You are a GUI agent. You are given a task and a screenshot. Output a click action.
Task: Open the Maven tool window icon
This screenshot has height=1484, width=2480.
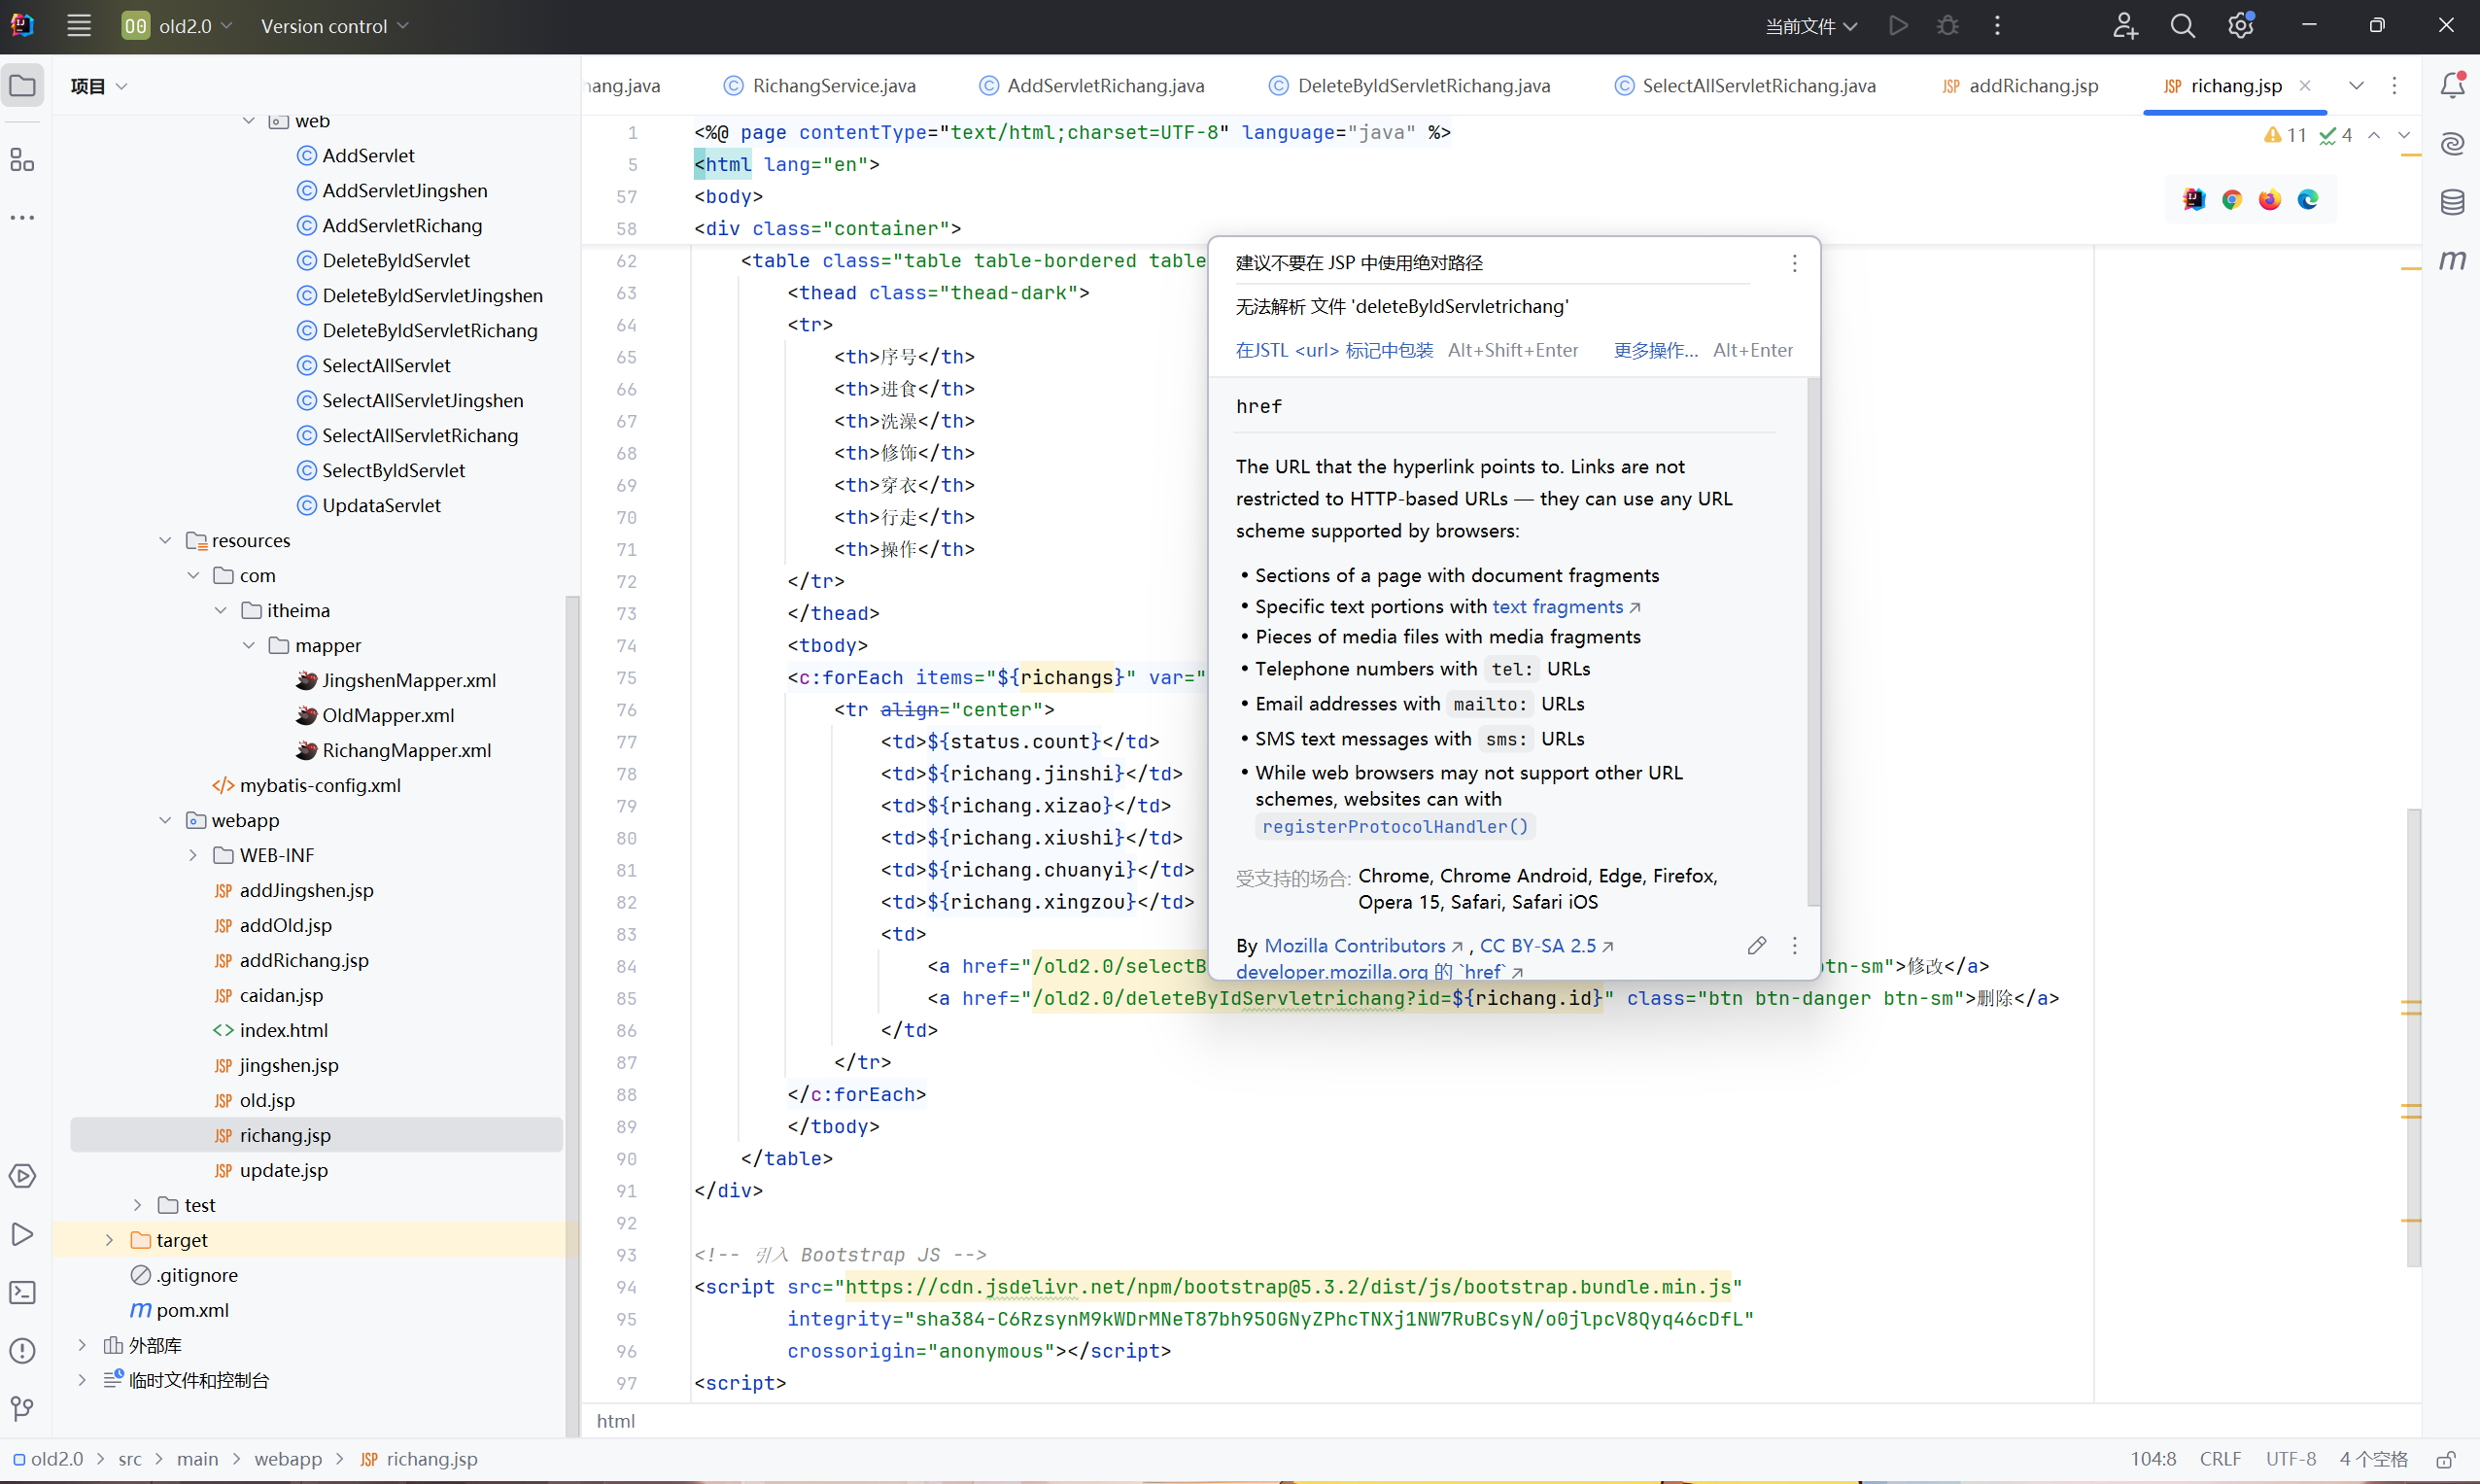click(x=2452, y=261)
